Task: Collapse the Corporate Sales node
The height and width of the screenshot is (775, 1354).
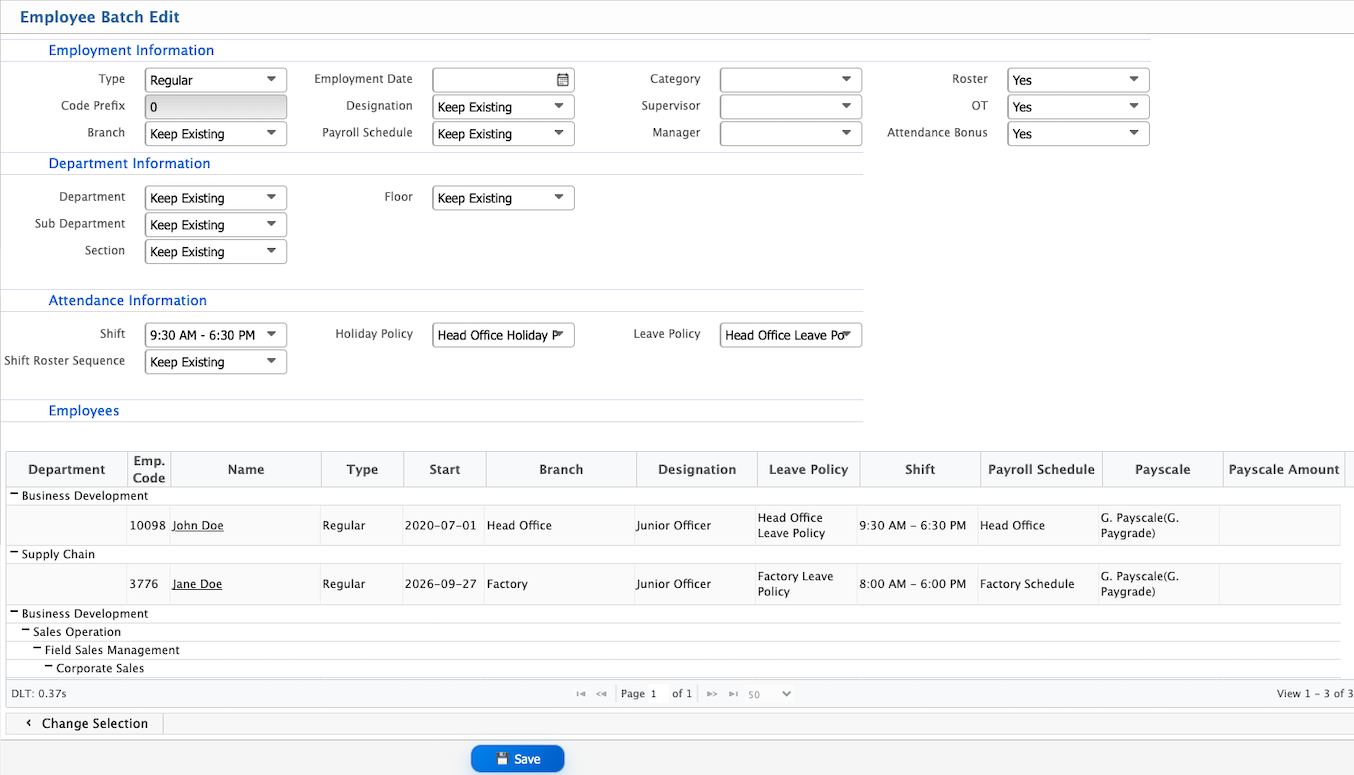Action: 49,667
